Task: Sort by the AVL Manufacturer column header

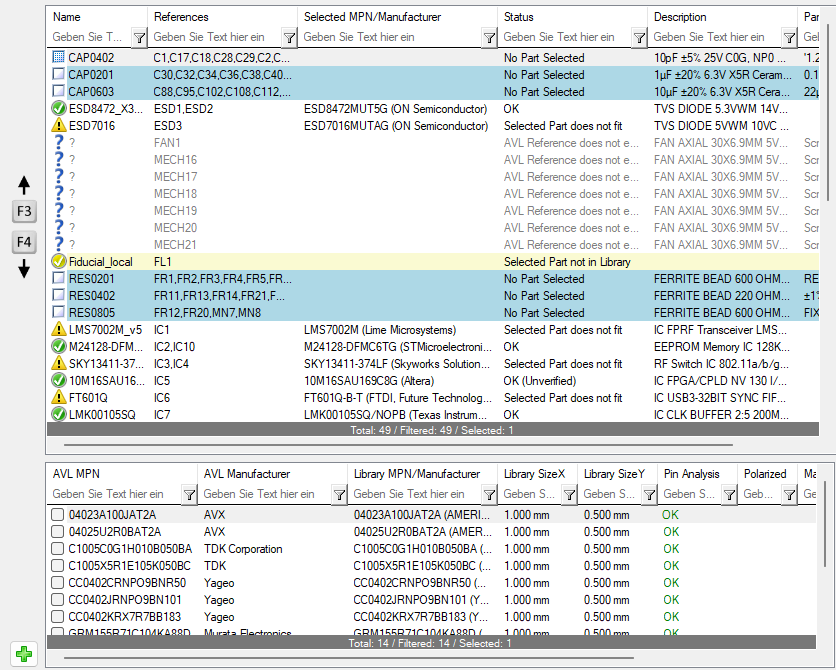Action: pos(247,474)
